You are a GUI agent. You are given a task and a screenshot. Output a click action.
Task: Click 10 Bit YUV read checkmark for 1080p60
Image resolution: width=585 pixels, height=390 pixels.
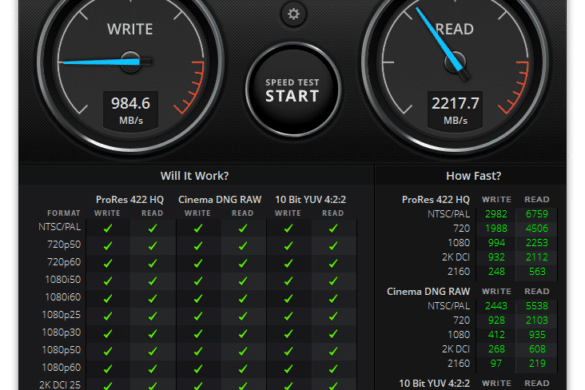(333, 368)
